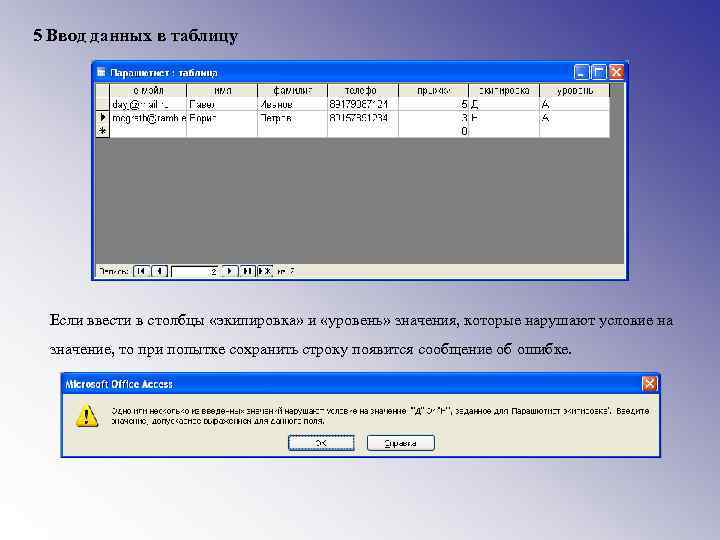Image resolution: width=720 pixels, height=540 pixels.
Task: Go to last record navigation button
Action: coord(247,271)
